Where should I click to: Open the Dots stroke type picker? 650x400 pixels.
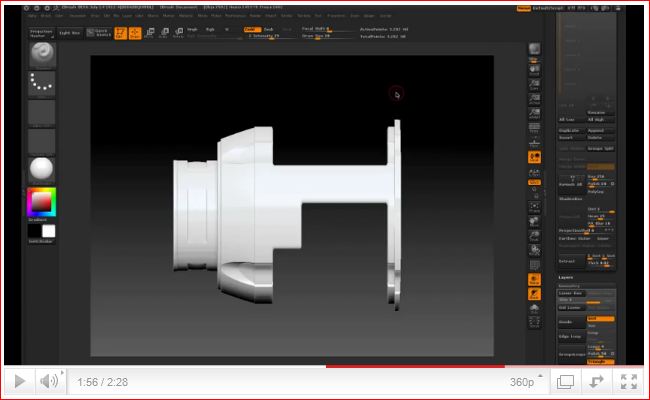coord(42,84)
